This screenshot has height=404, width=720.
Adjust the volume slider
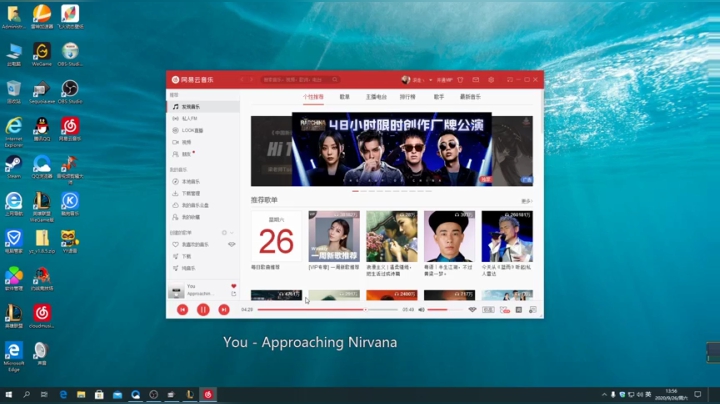[x=444, y=310]
